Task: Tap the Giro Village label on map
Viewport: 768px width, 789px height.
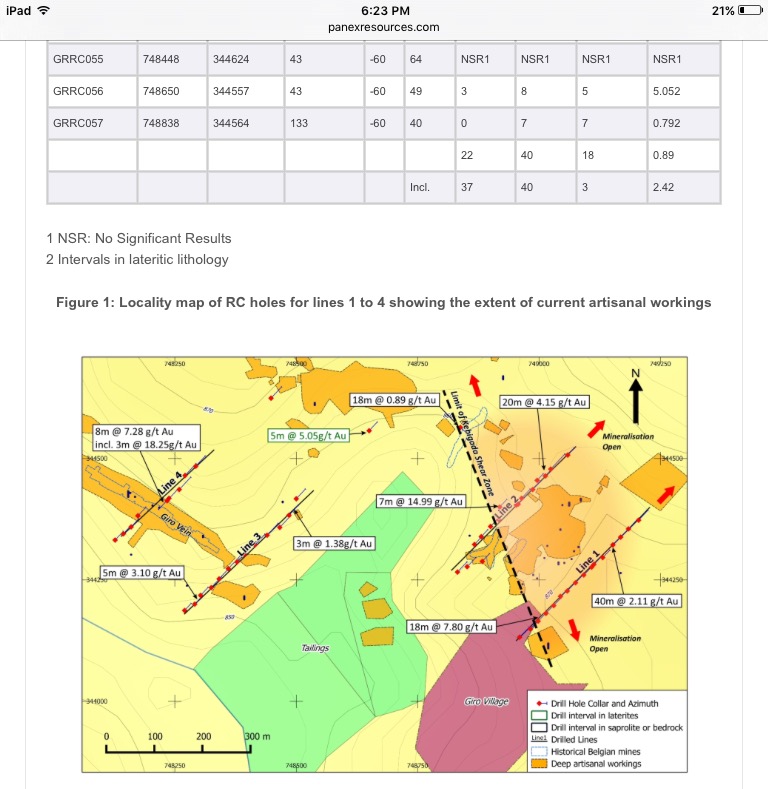Action: pos(486,701)
